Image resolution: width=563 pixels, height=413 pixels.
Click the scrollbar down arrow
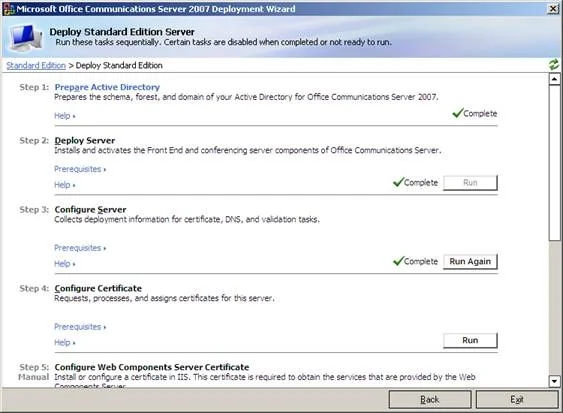pyautogui.click(x=554, y=381)
